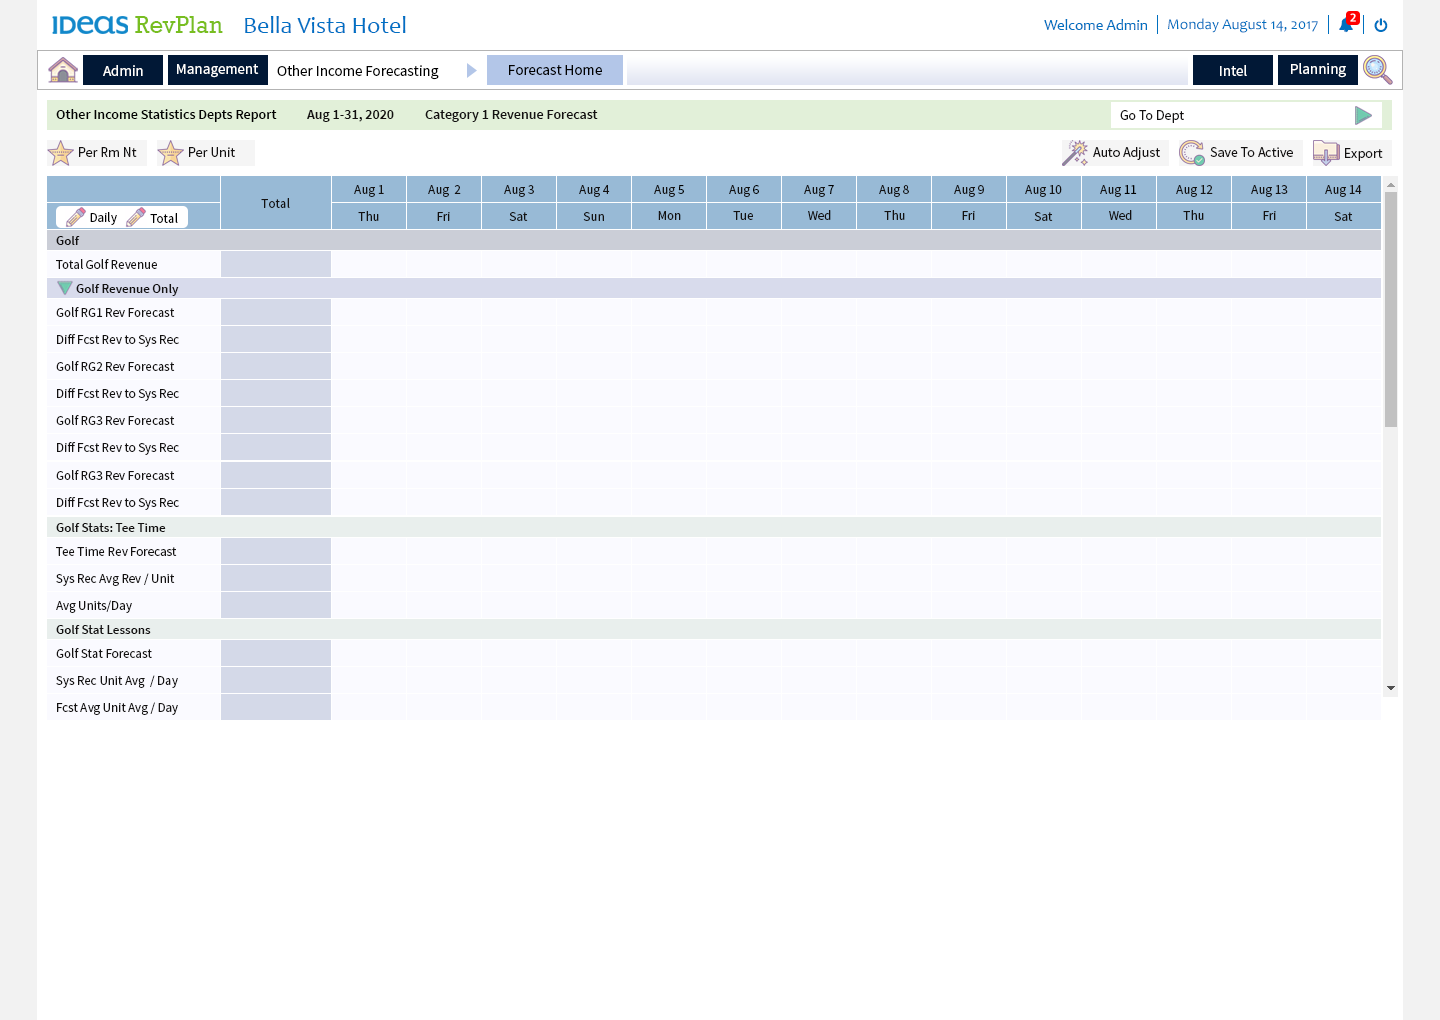Open the Go To Dept dropdown
This screenshot has width=1440, height=1020.
pyautogui.click(x=1230, y=115)
